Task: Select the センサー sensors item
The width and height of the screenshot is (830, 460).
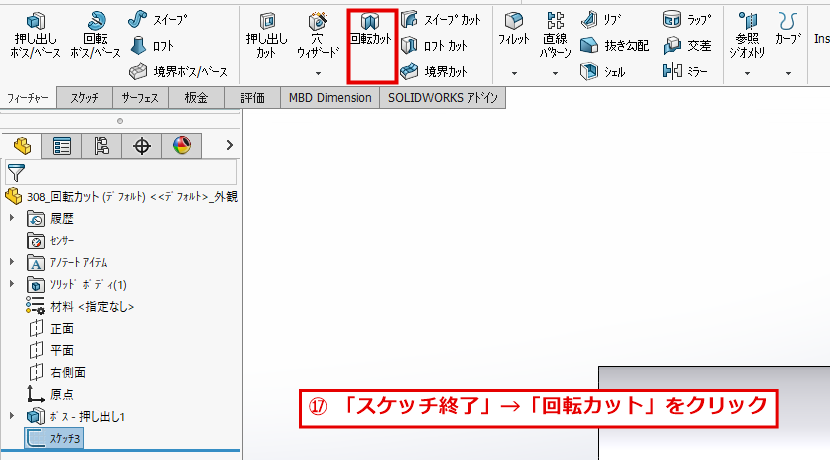Action: coord(51,240)
